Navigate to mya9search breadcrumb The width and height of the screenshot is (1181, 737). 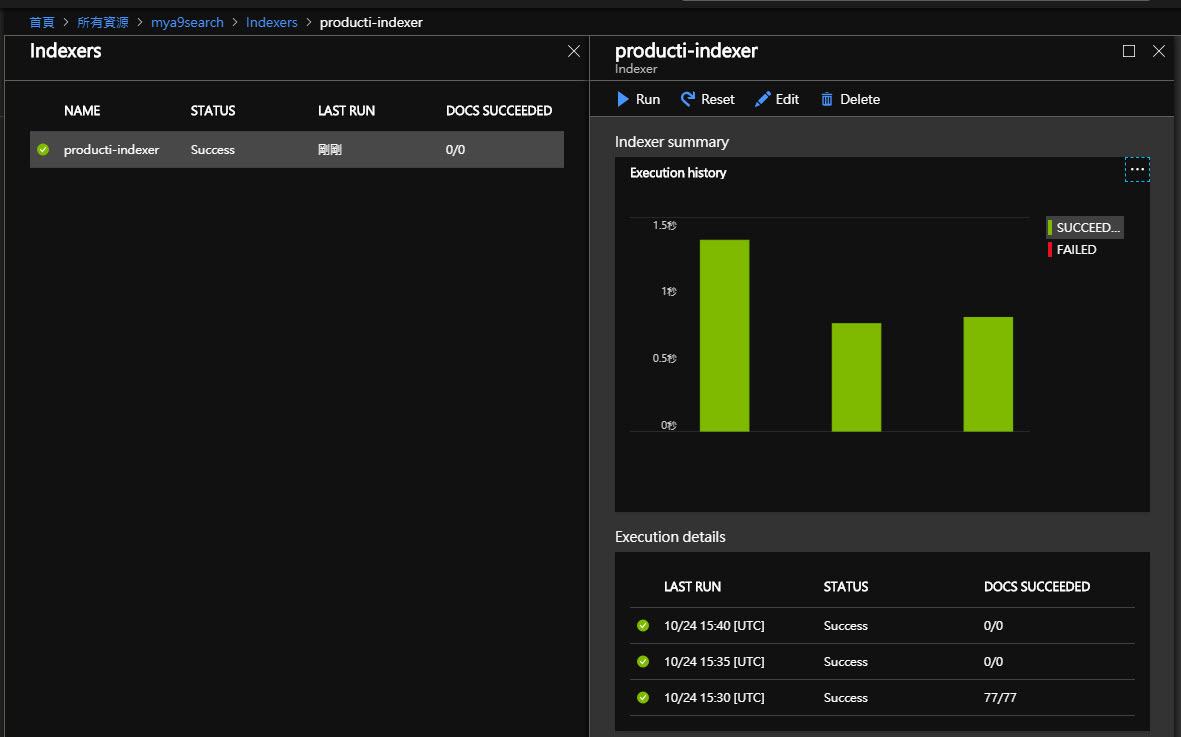pos(187,23)
